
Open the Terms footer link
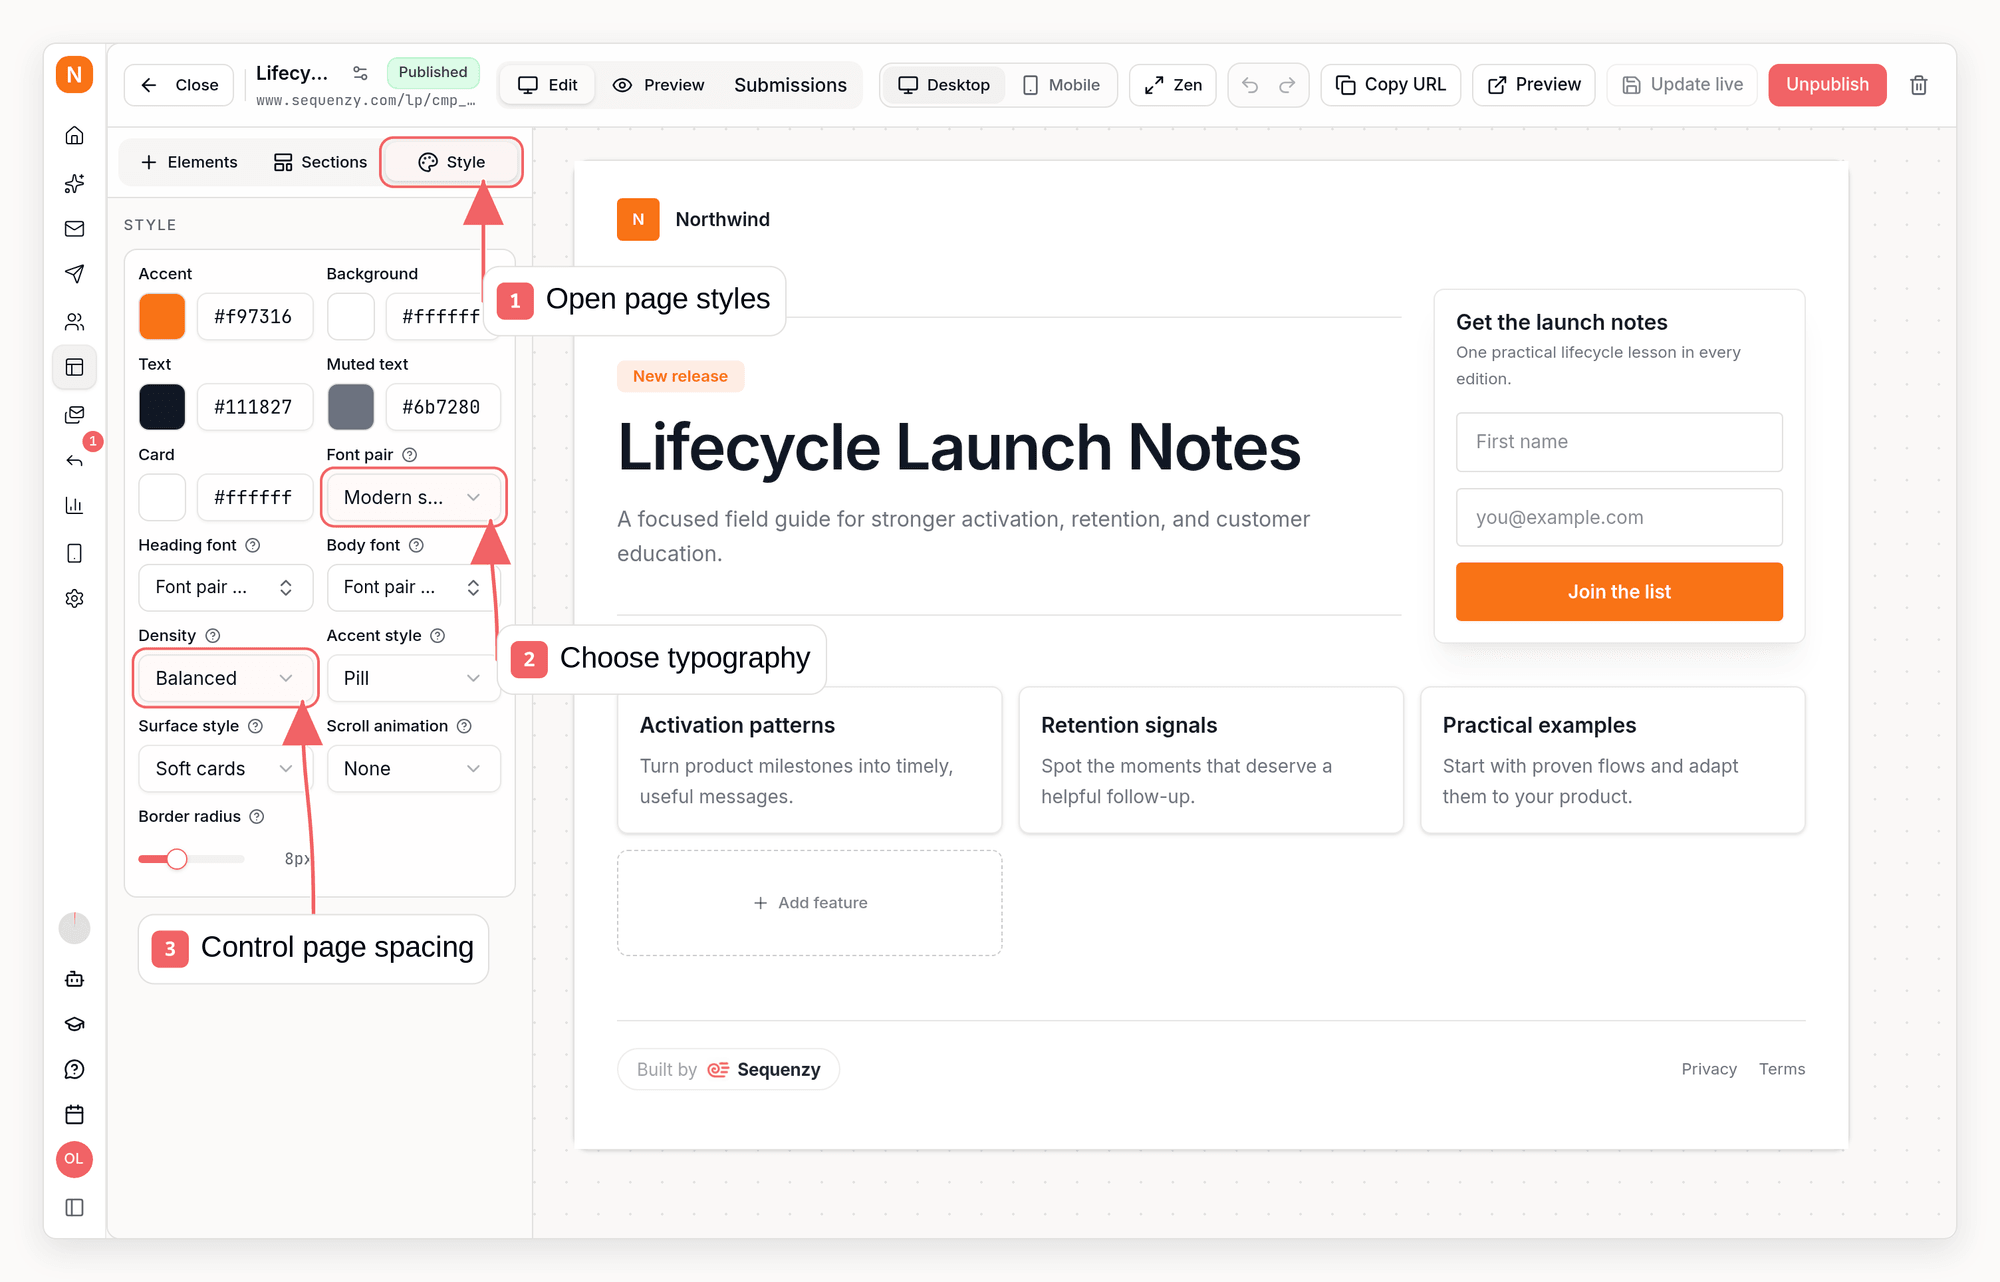click(x=1782, y=1069)
